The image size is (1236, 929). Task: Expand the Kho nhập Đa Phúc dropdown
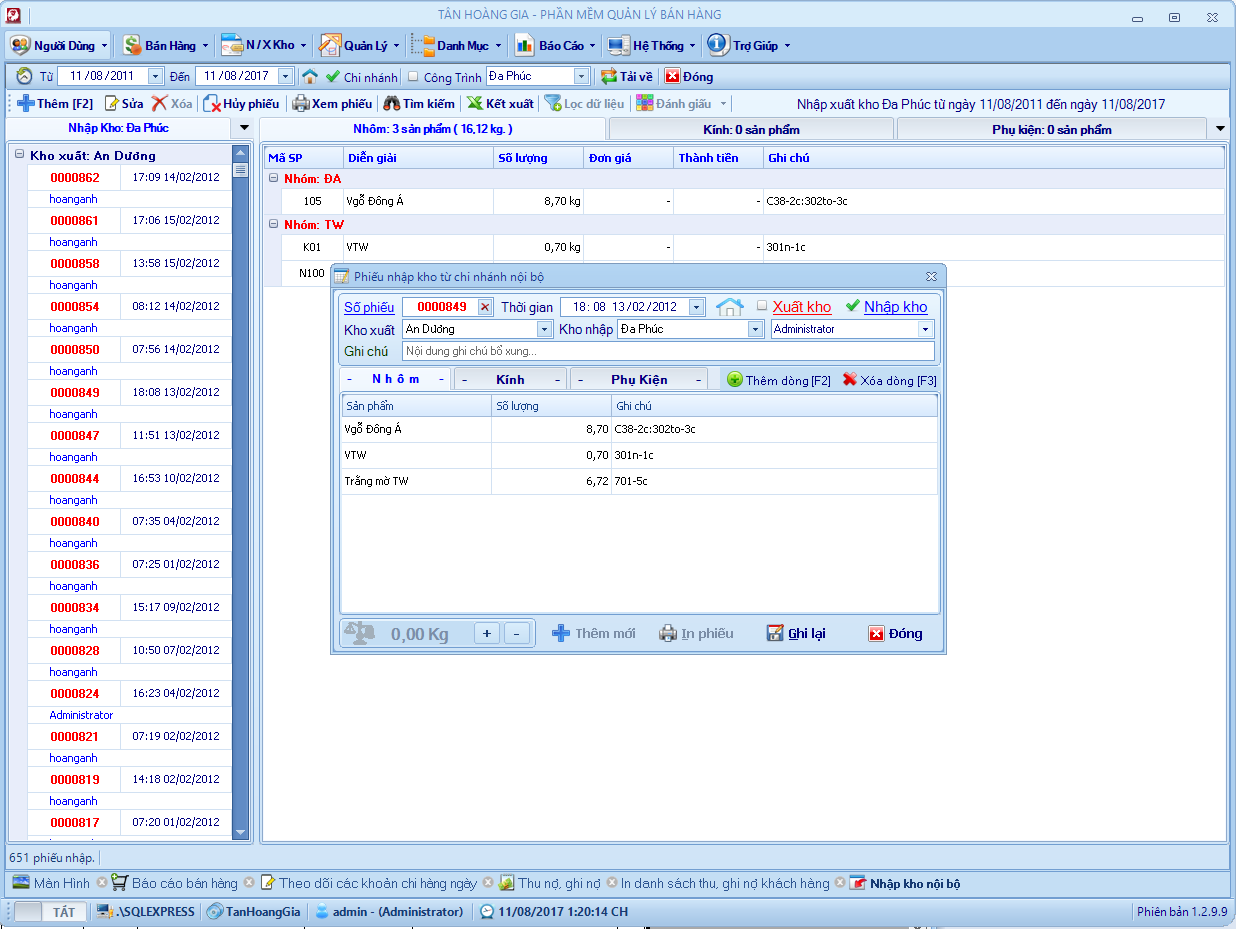coord(756,329)
